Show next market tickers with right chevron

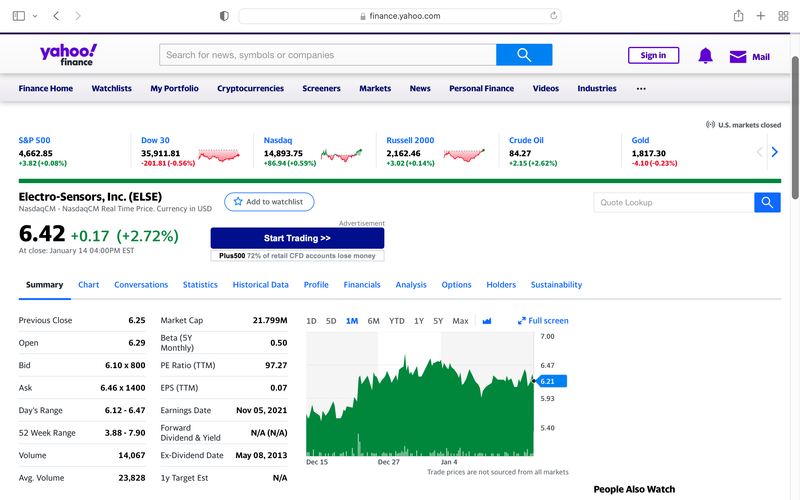click(x=774, y=152)
